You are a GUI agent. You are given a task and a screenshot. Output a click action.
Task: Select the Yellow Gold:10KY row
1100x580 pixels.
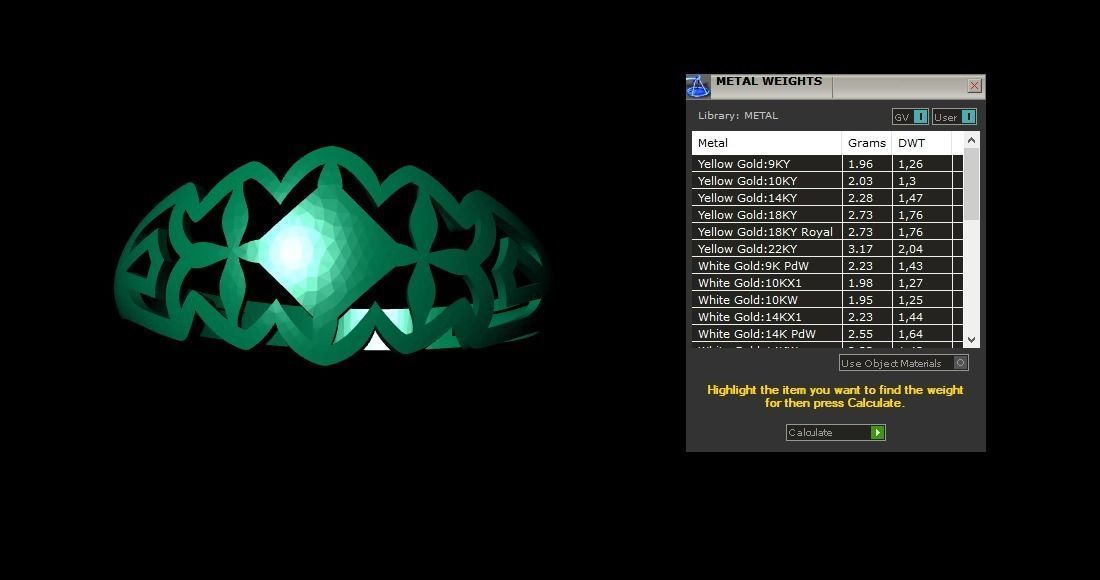(827, 181)
